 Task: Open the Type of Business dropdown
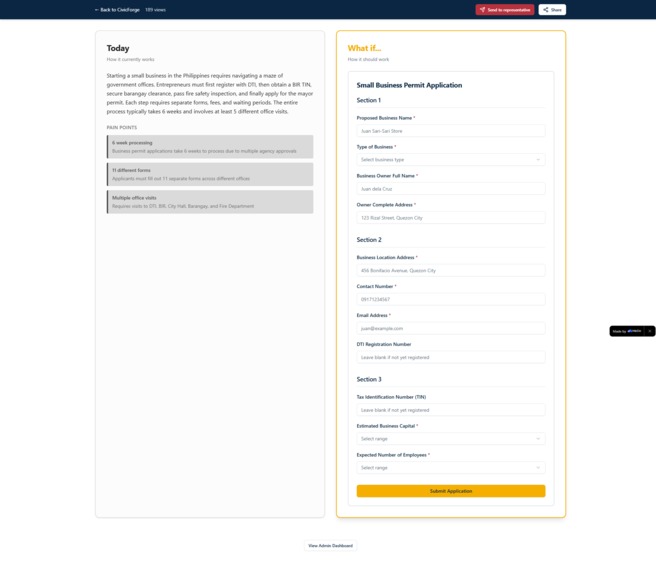coord(451,160)
